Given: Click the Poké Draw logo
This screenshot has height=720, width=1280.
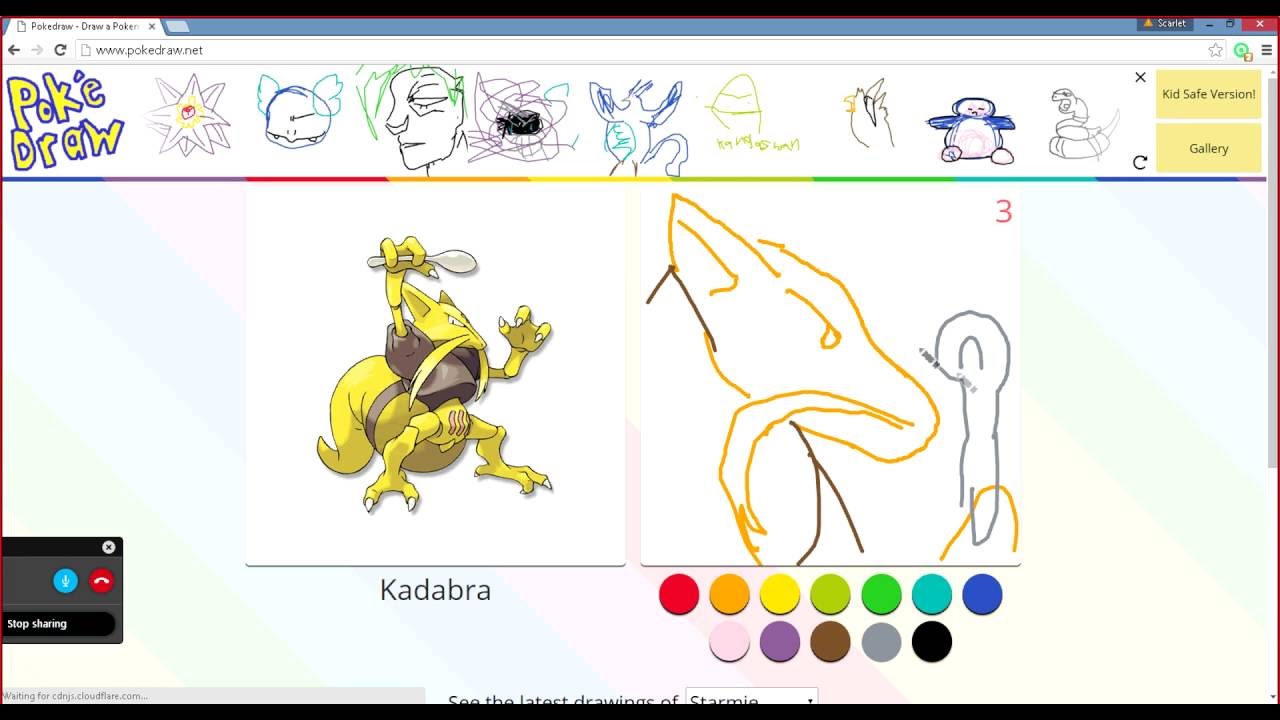Looking at the screenshot, I should pos(66,122).
